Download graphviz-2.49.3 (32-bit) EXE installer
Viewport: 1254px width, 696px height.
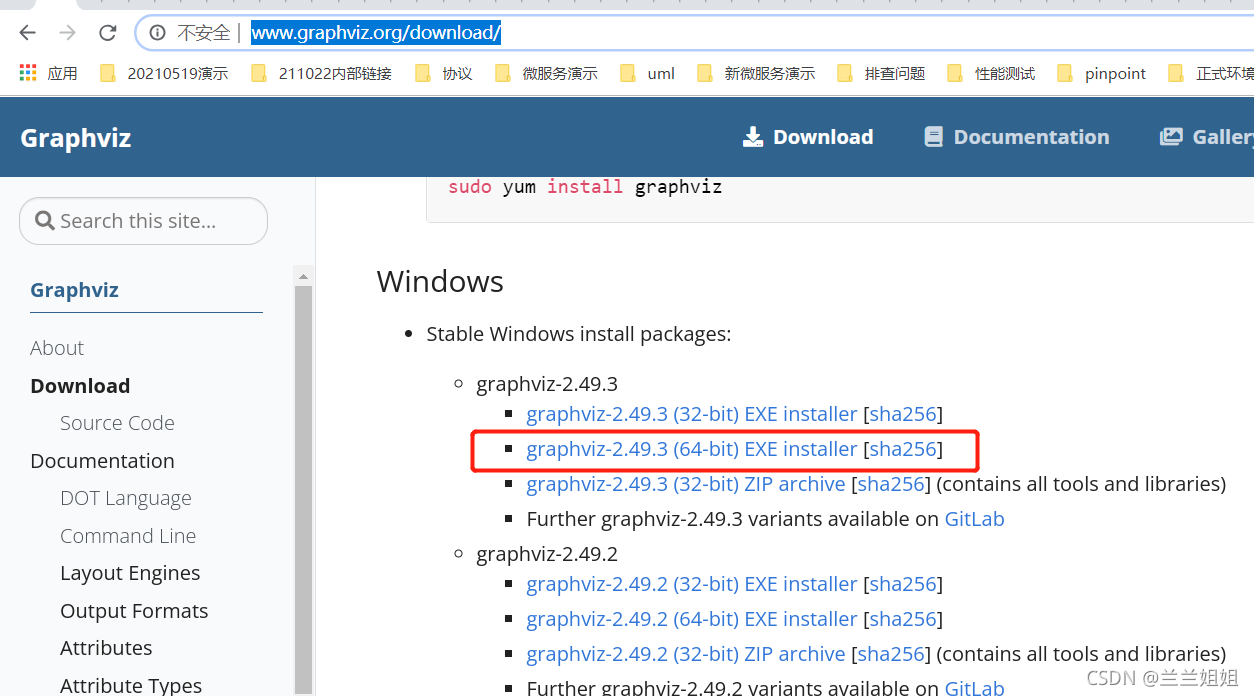[692, 414]
